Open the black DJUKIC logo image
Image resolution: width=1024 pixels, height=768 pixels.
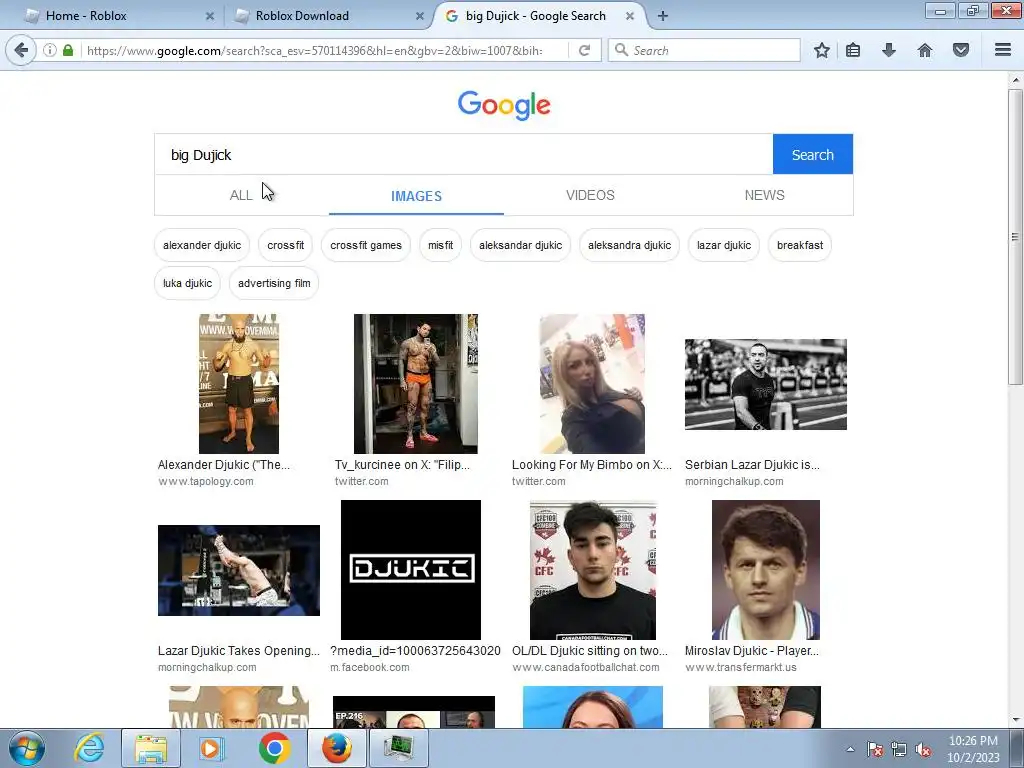coord(411,570)
